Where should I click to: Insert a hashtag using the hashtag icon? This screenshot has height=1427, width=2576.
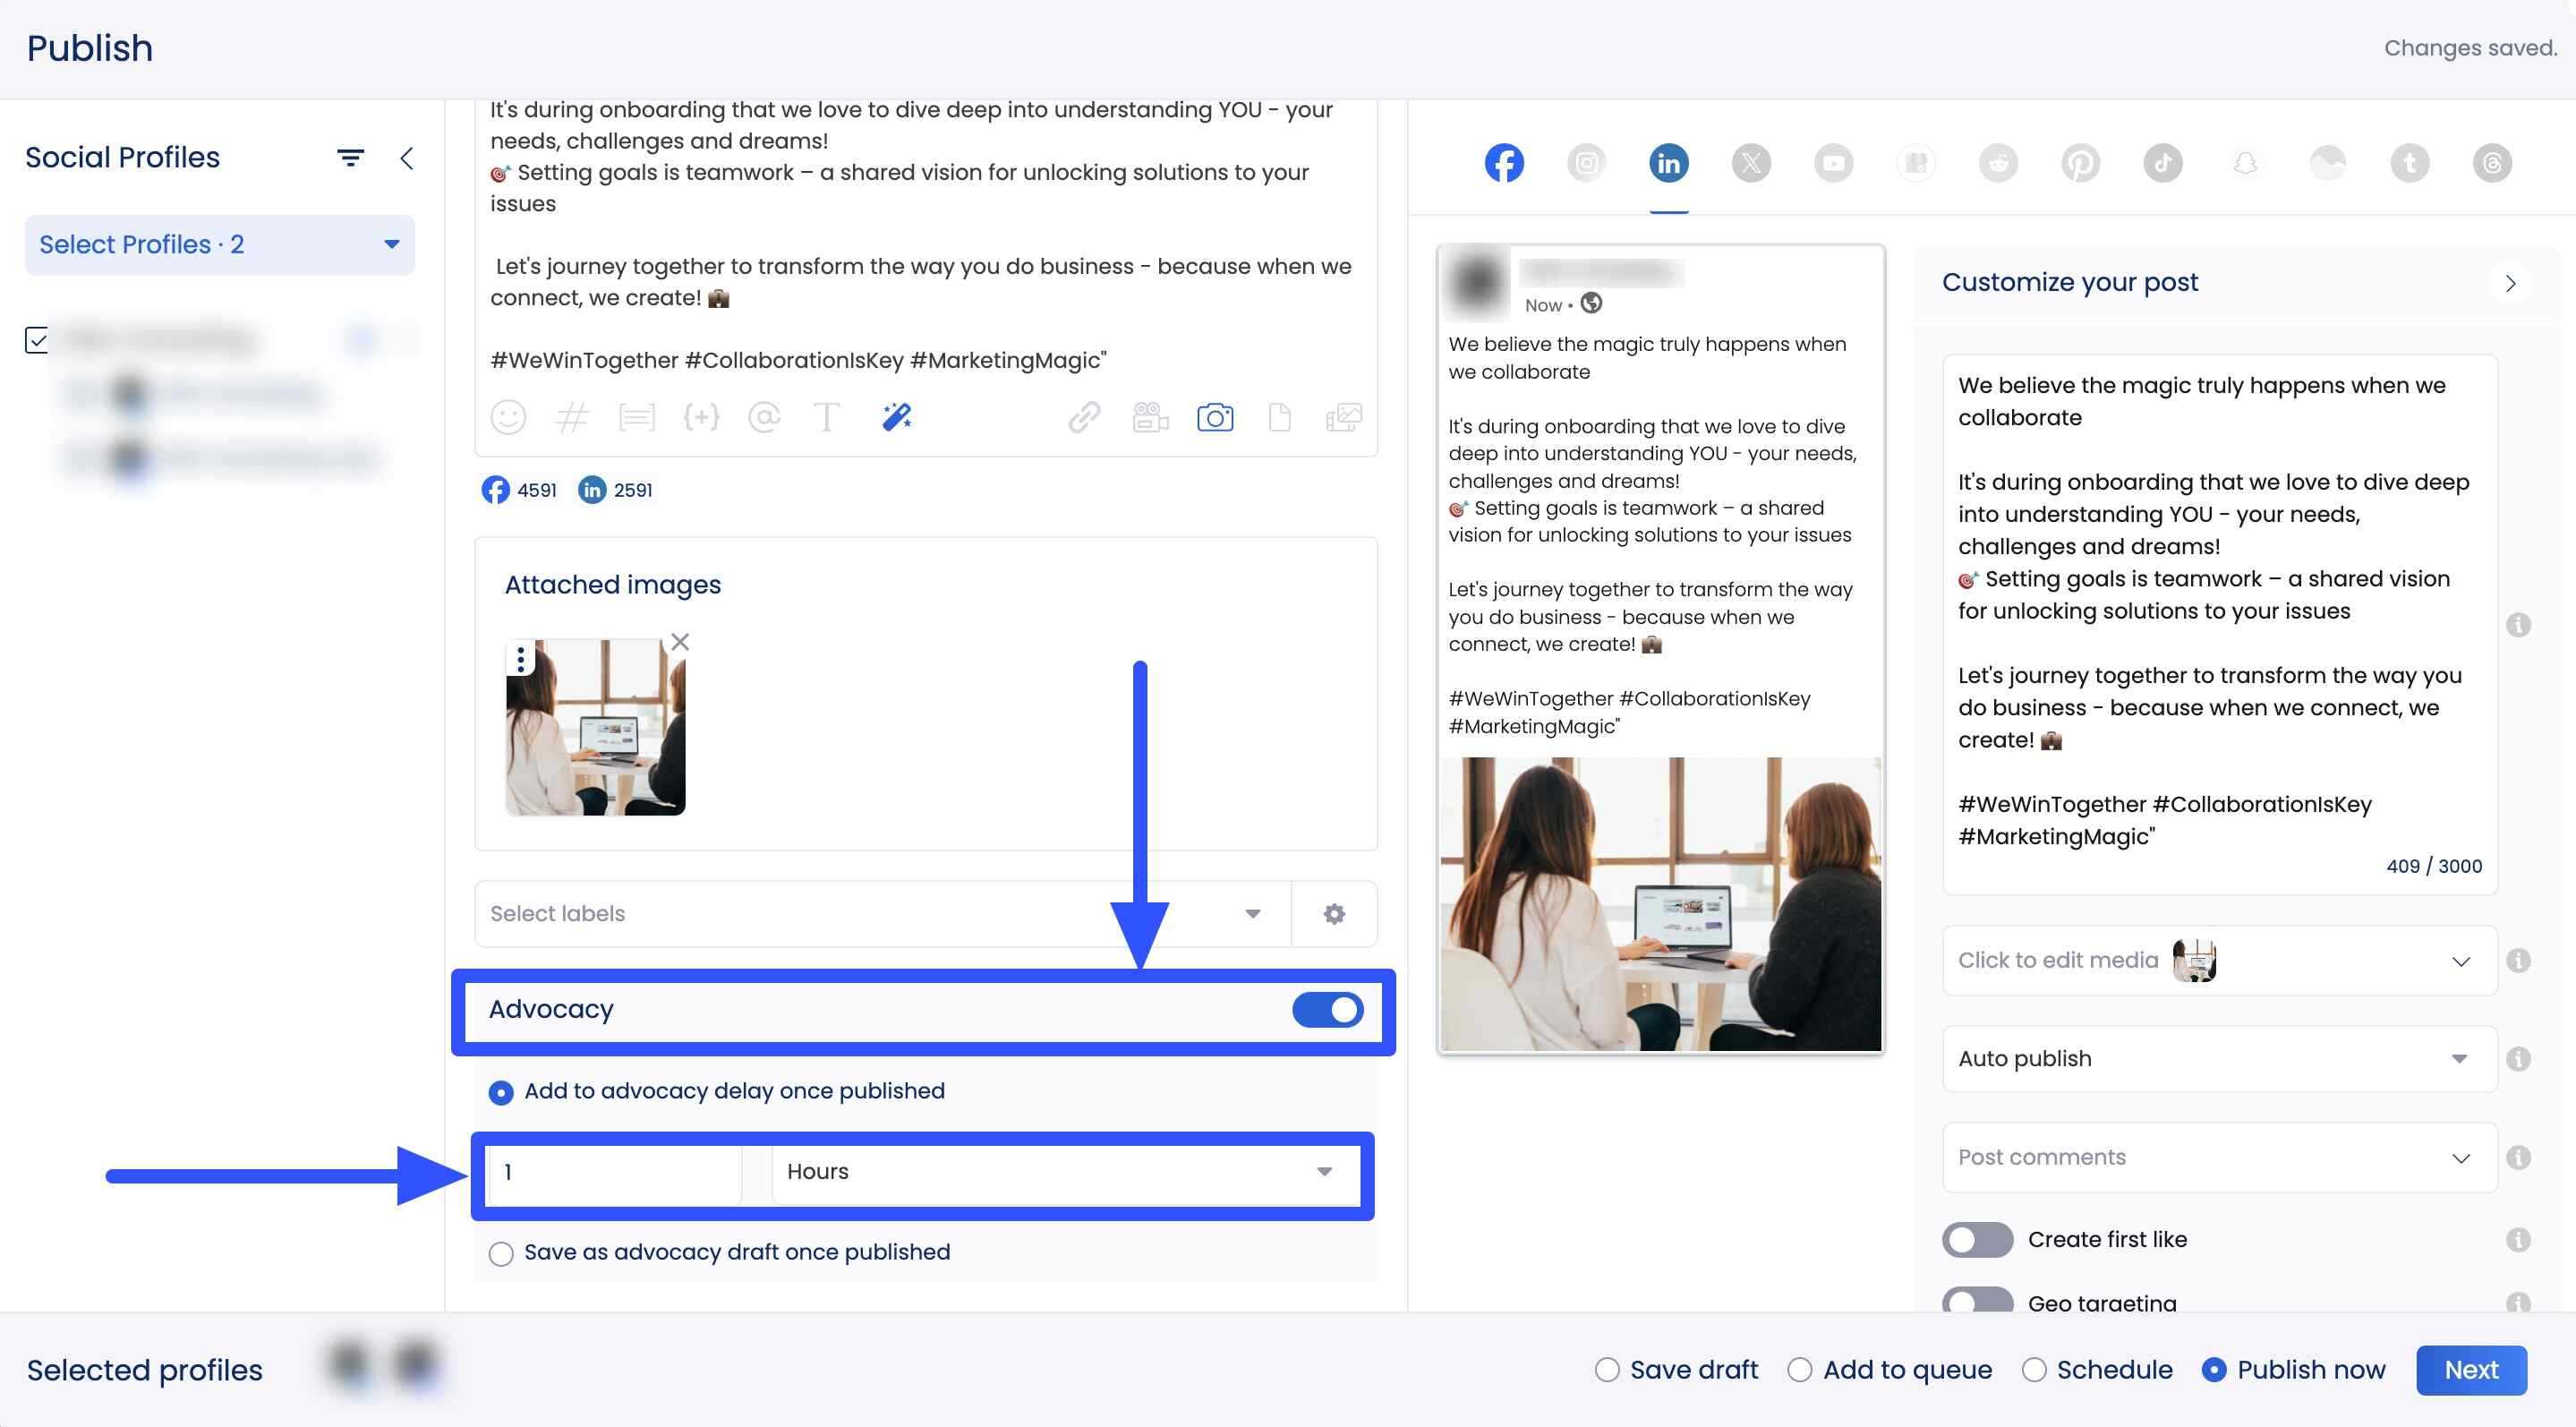(x=572, y=417)
